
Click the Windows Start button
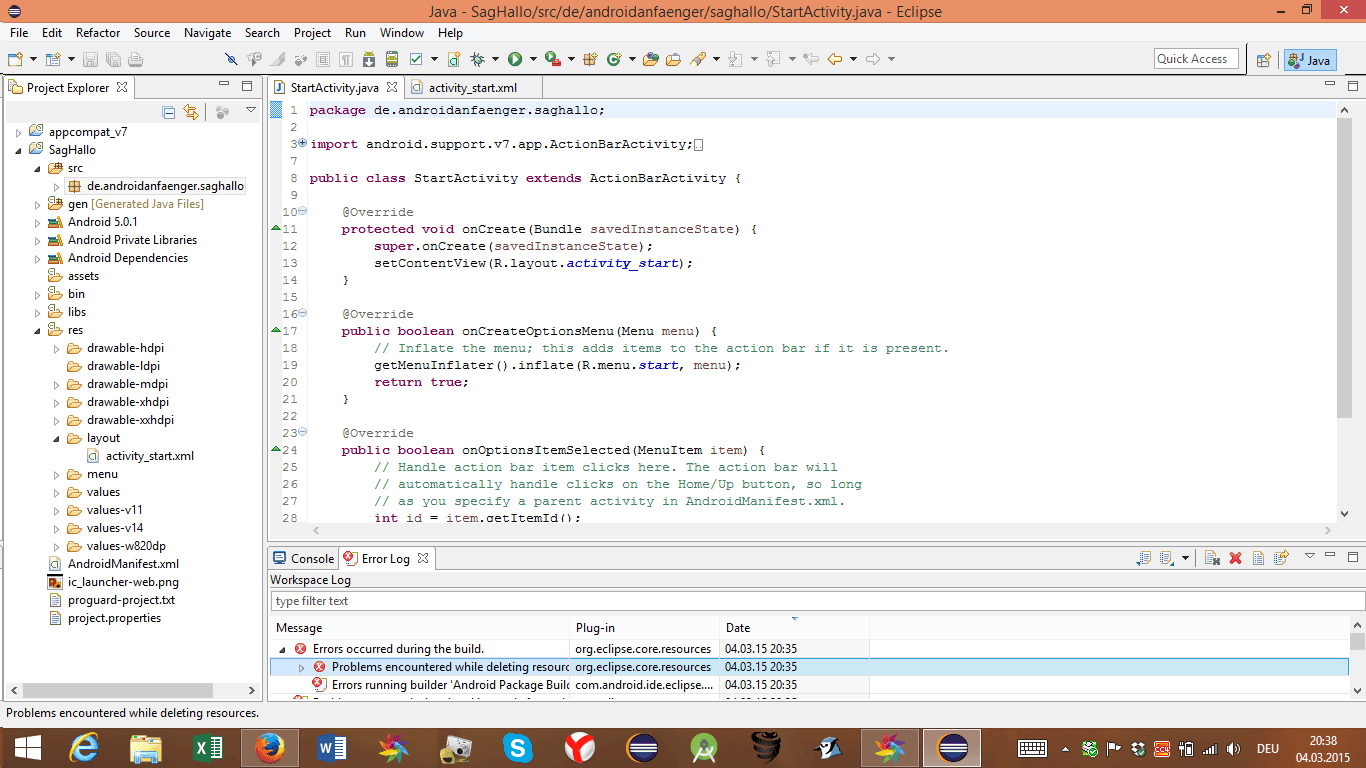(28, 748)
